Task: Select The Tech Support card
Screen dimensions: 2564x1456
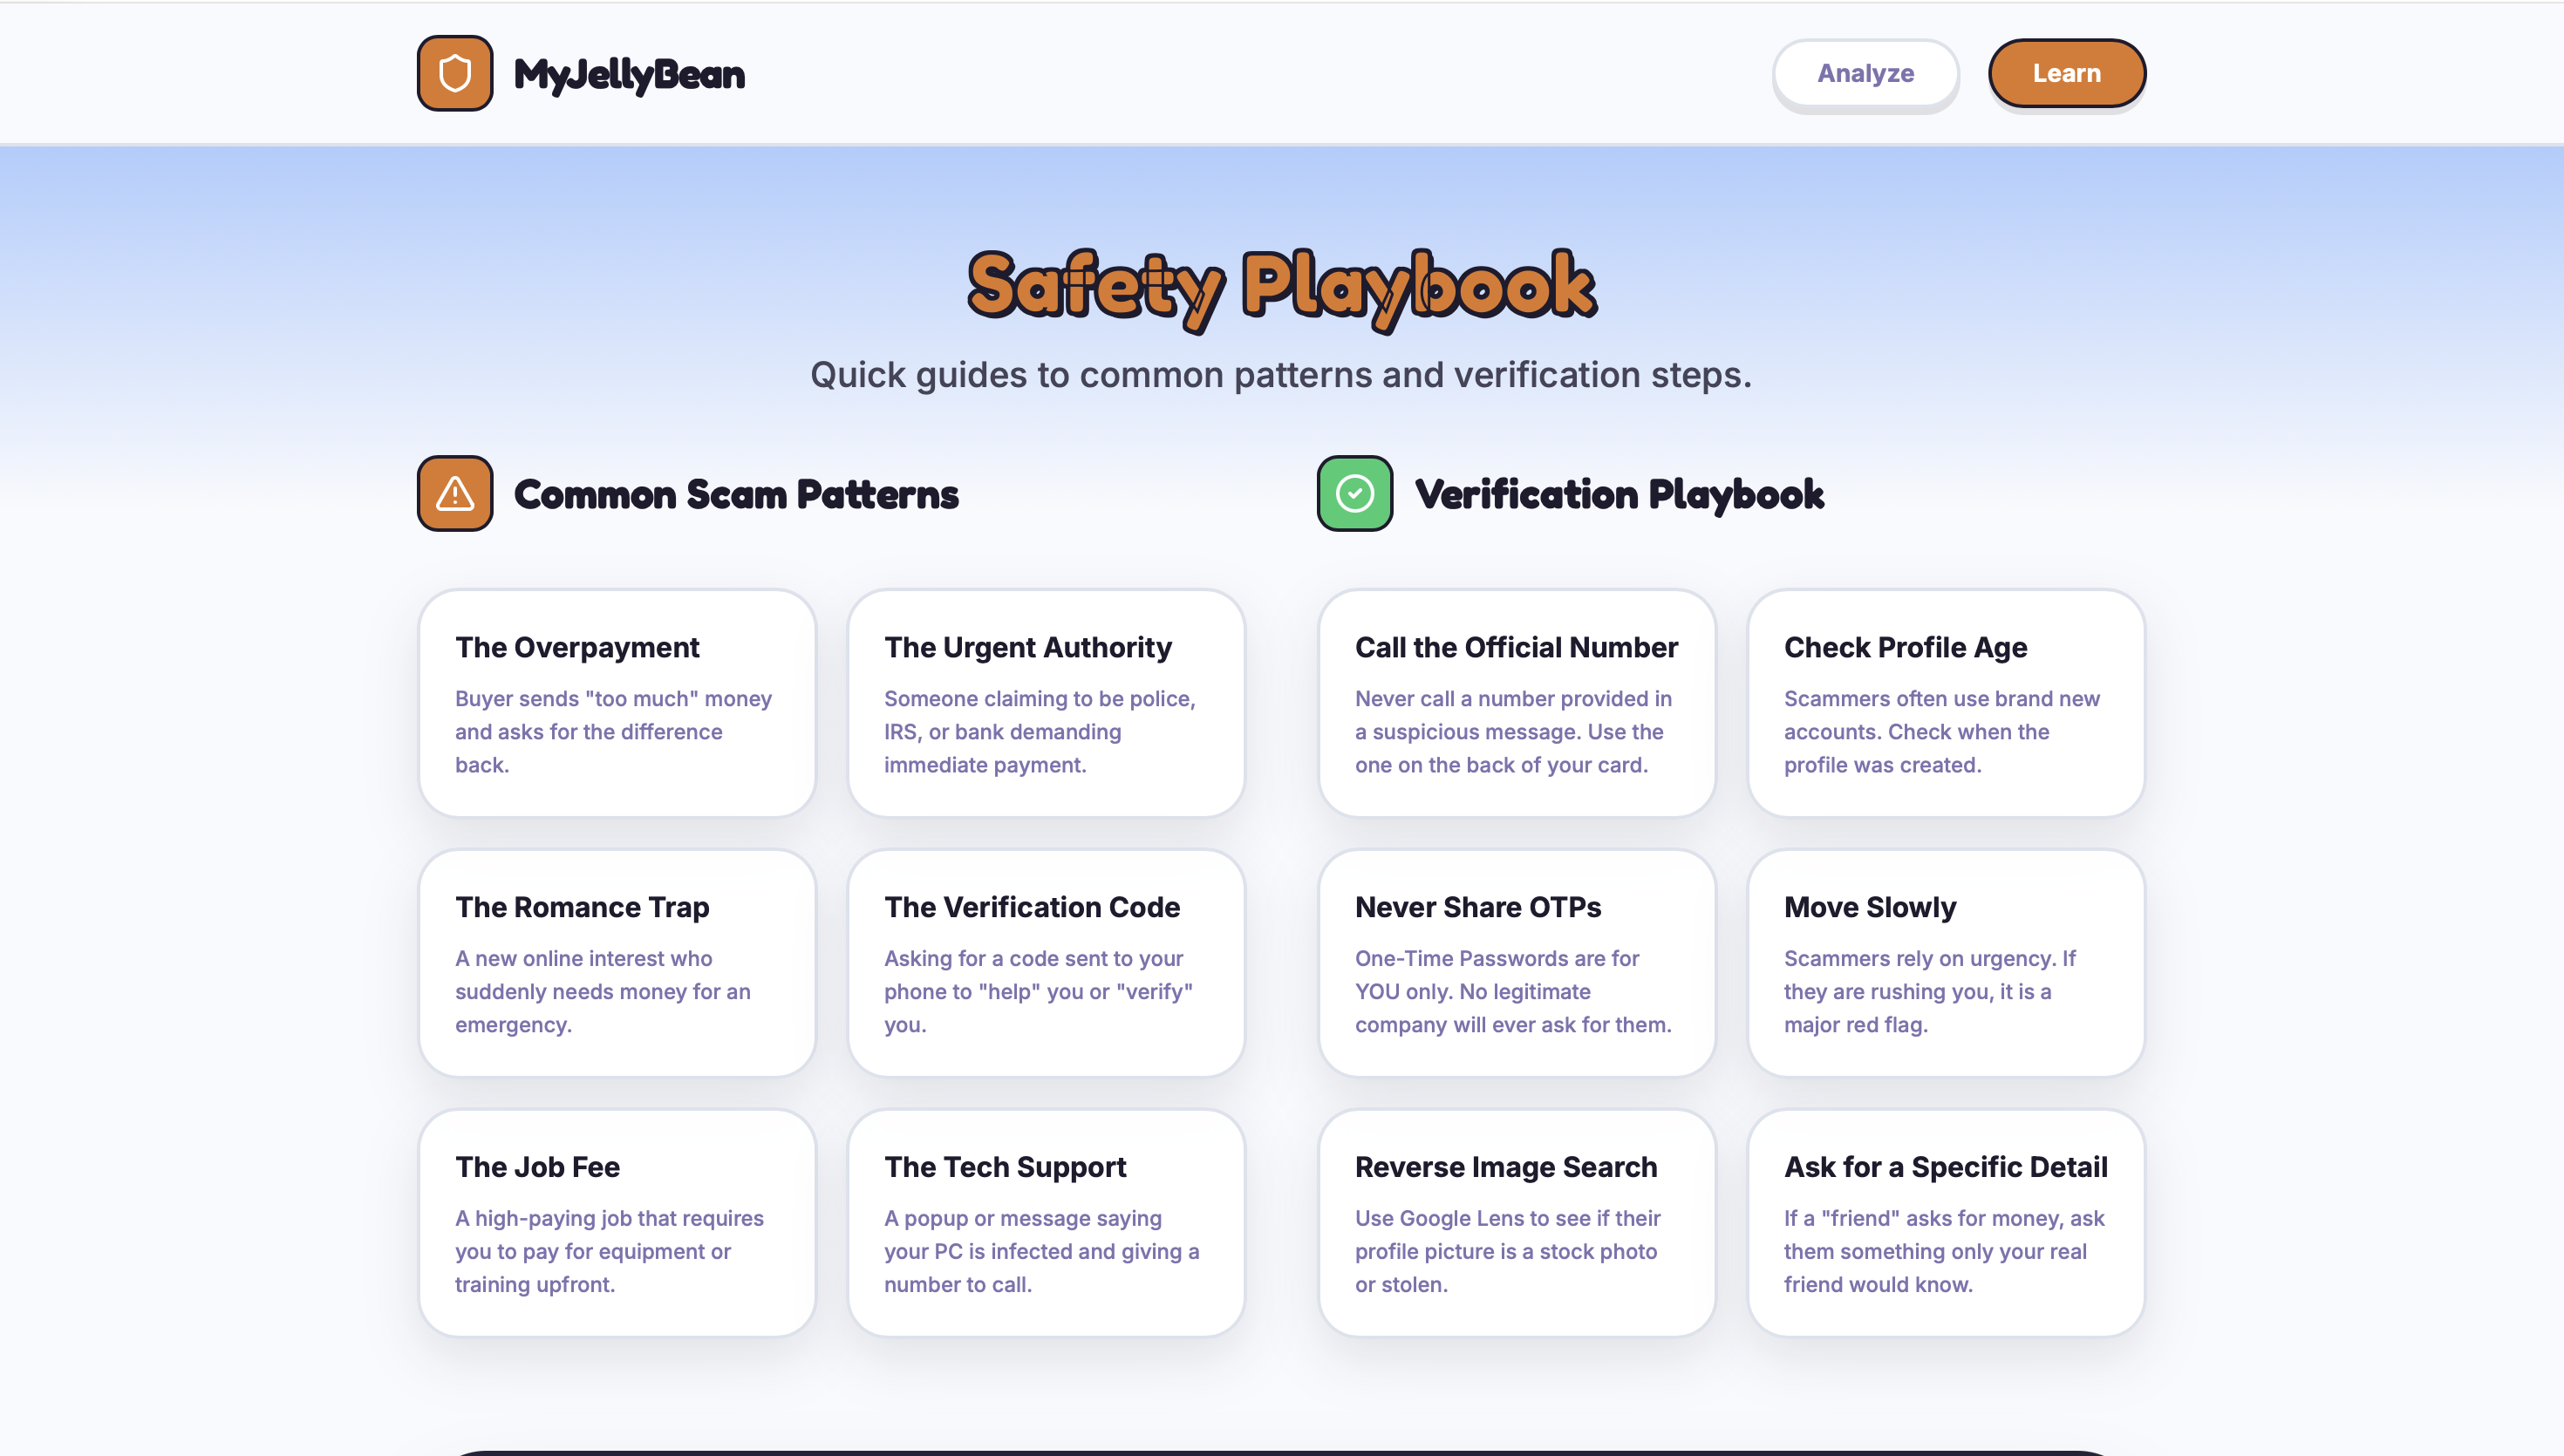Action: click(1045, 1222)
